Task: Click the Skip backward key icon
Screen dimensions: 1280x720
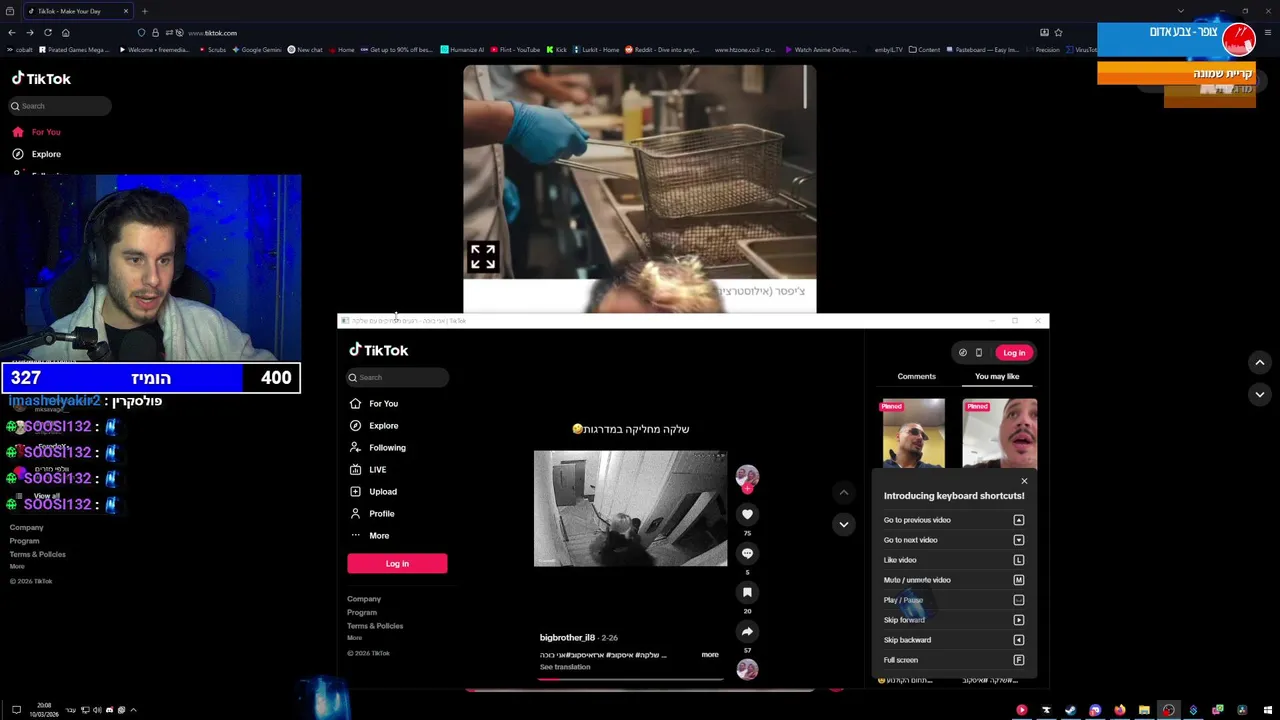Action: tap(1019, 640)
